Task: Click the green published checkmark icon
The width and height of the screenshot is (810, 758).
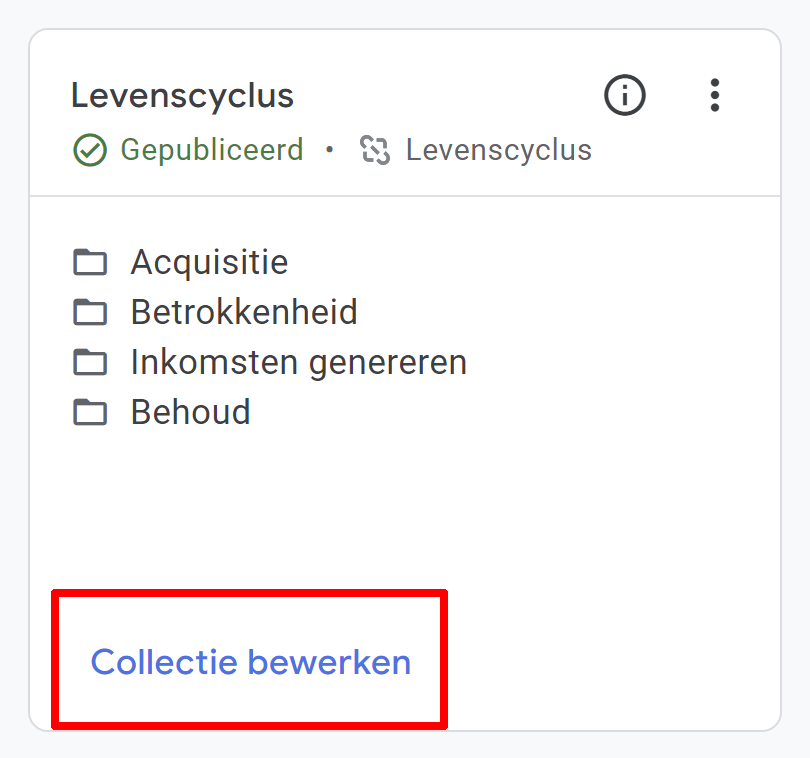Action: (89, 150)
